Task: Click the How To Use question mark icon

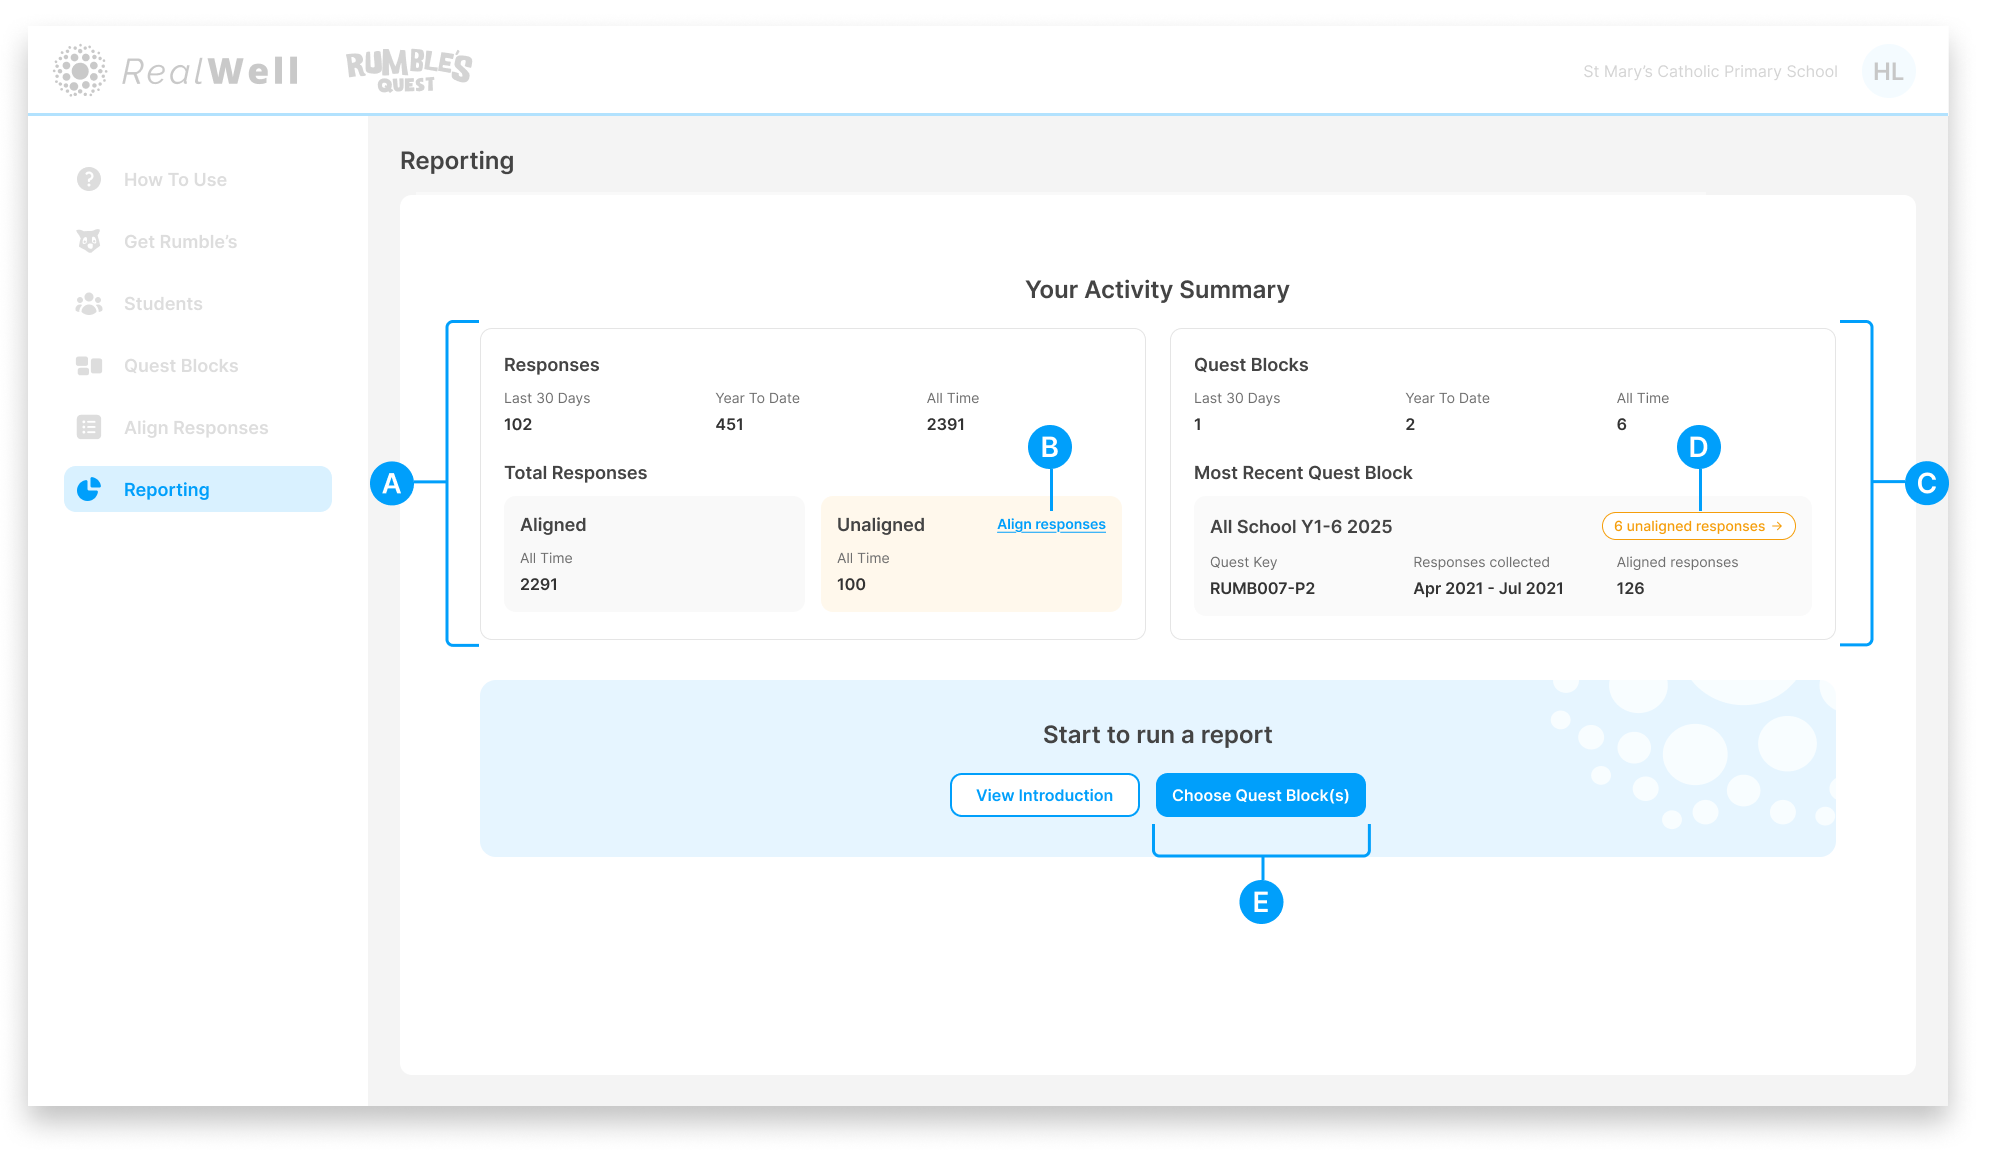Action: pos(89,179)
